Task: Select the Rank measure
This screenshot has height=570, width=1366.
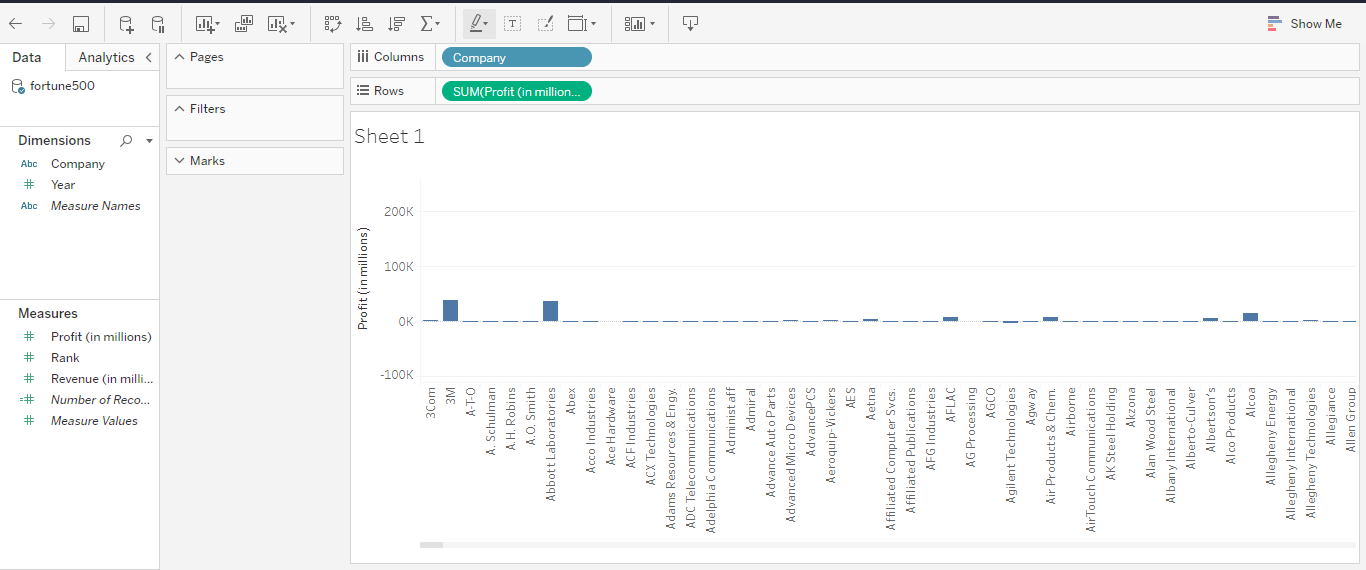Action: pos(65,358)
